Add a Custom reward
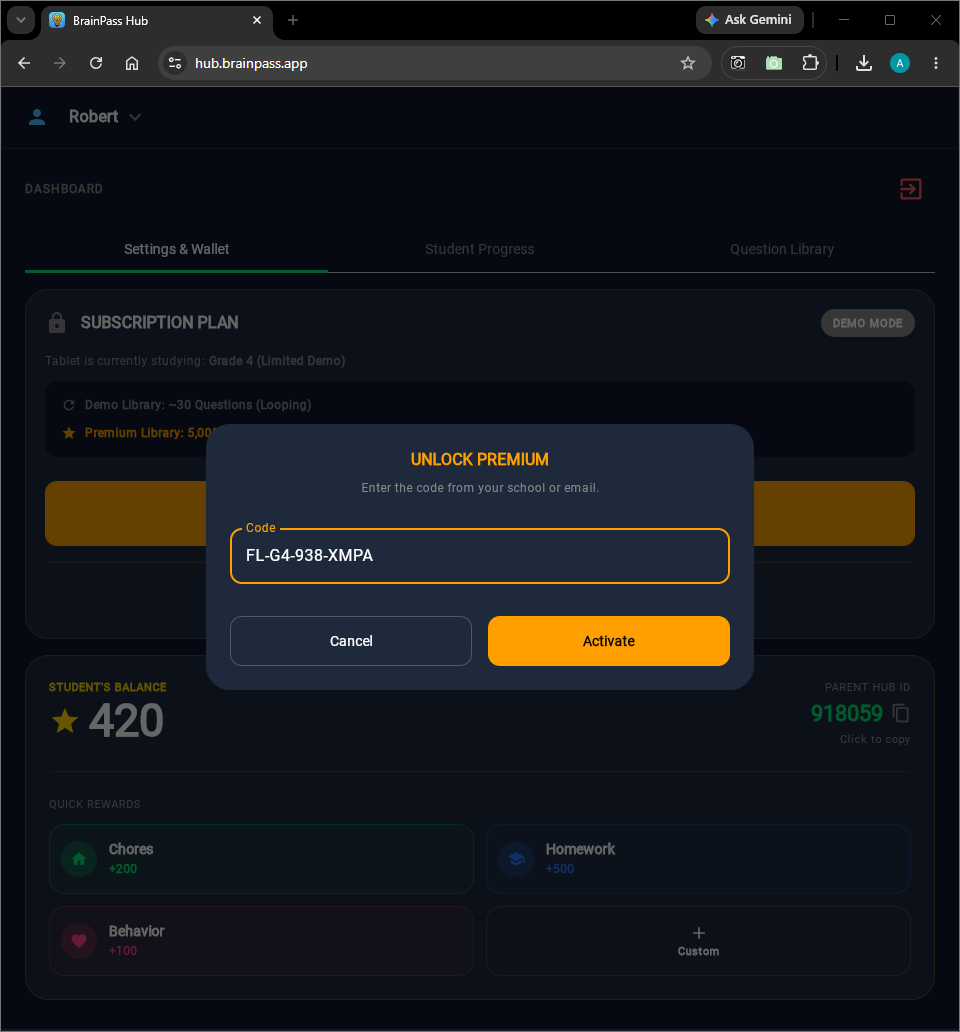Viewport: 960px width, 1032px height. click(x=698, y=941)
